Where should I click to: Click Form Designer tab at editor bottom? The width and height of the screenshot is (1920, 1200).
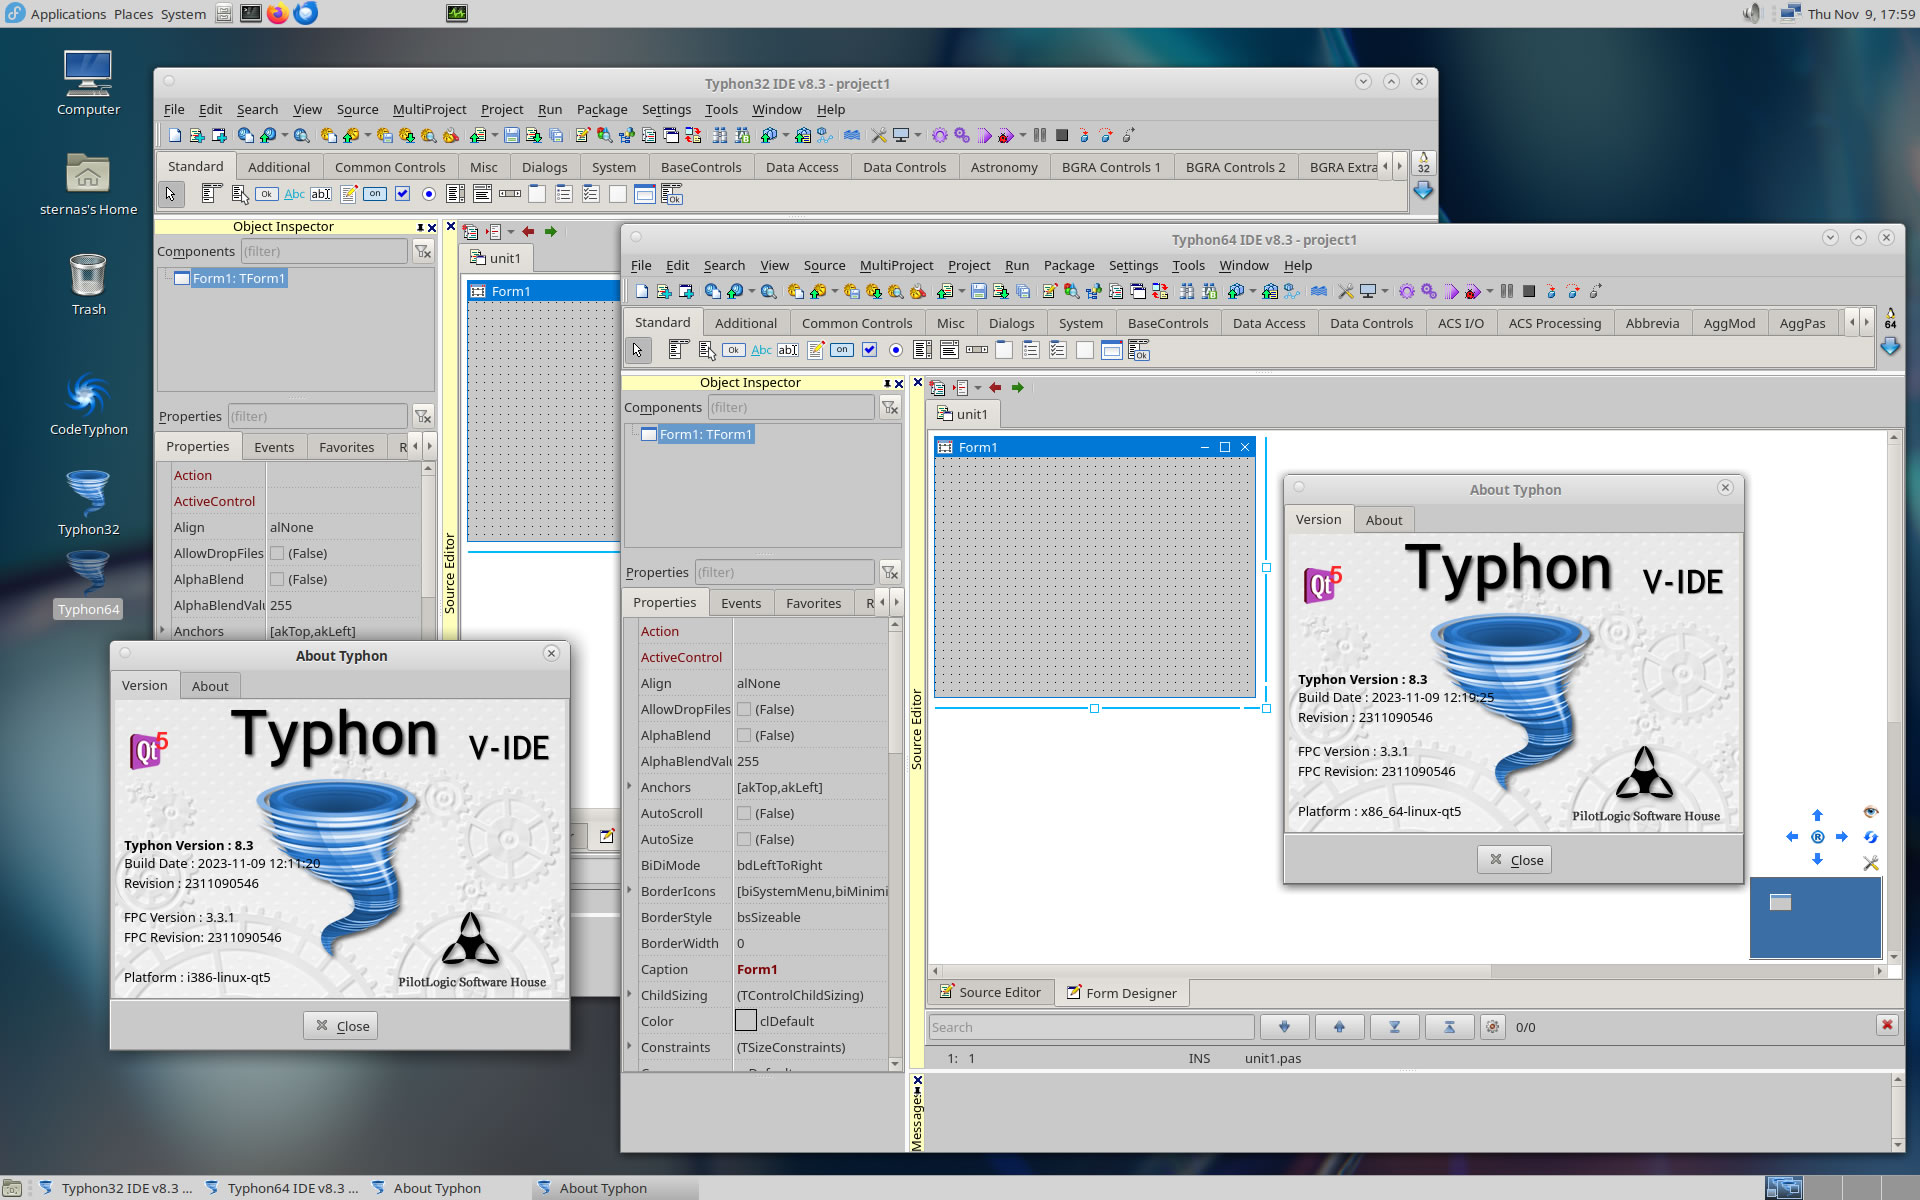click(x=1121, y=993)
